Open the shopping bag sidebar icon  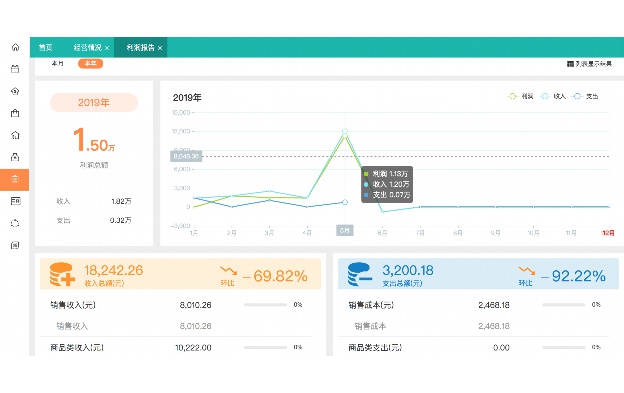coord(15,113)
